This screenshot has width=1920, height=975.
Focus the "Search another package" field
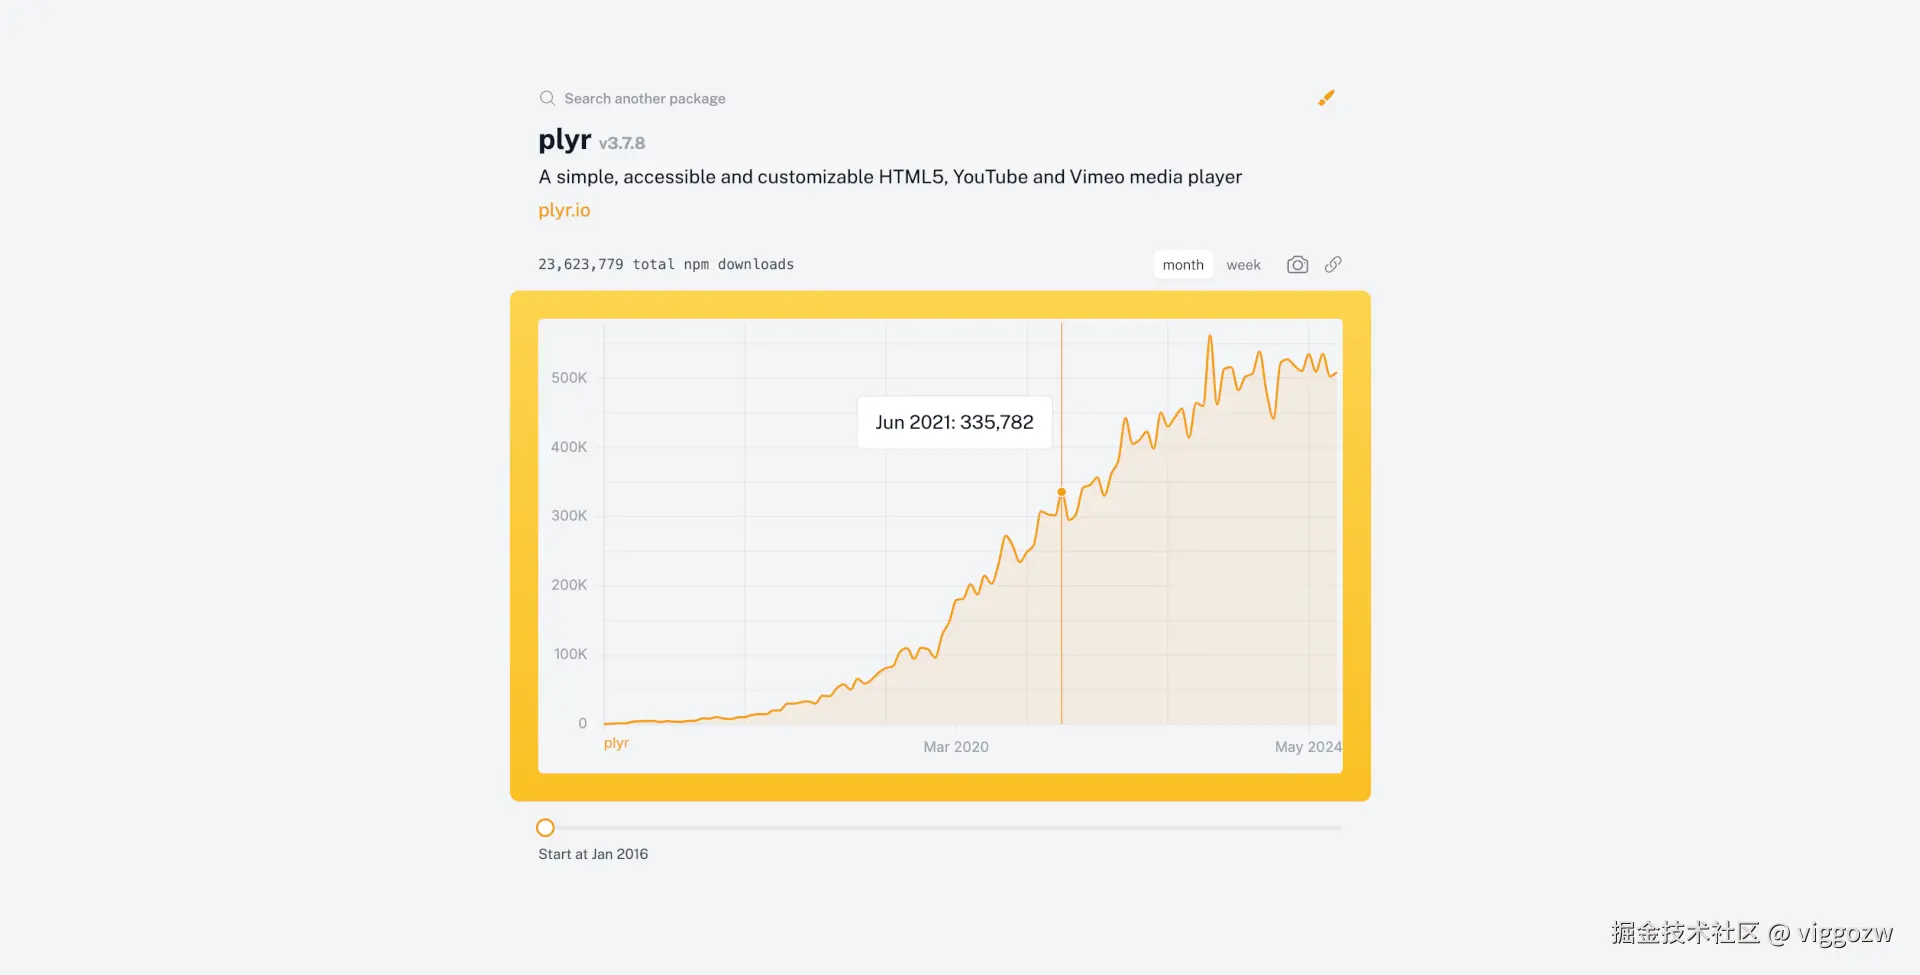point(645,98)
